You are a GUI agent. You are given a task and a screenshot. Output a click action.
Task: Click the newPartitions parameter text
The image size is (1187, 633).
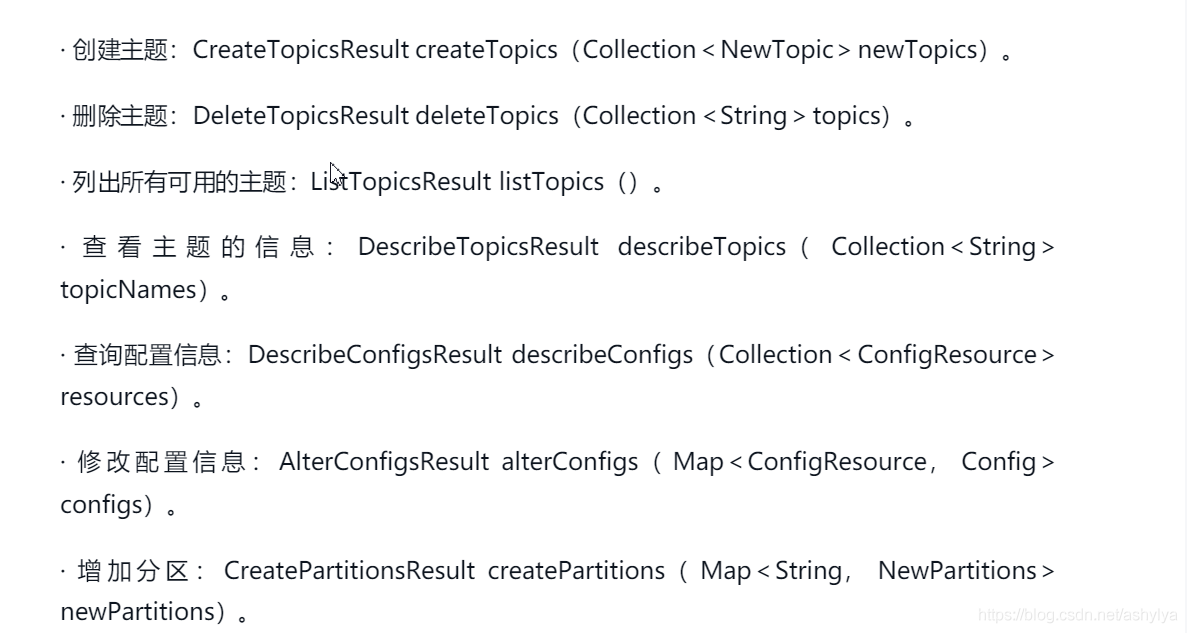pyautogui.click(x=138, y=612)
